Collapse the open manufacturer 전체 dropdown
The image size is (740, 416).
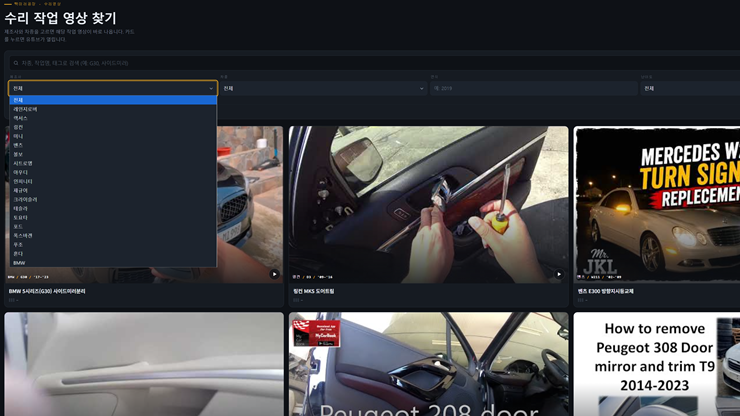click(x=113, y=88)
